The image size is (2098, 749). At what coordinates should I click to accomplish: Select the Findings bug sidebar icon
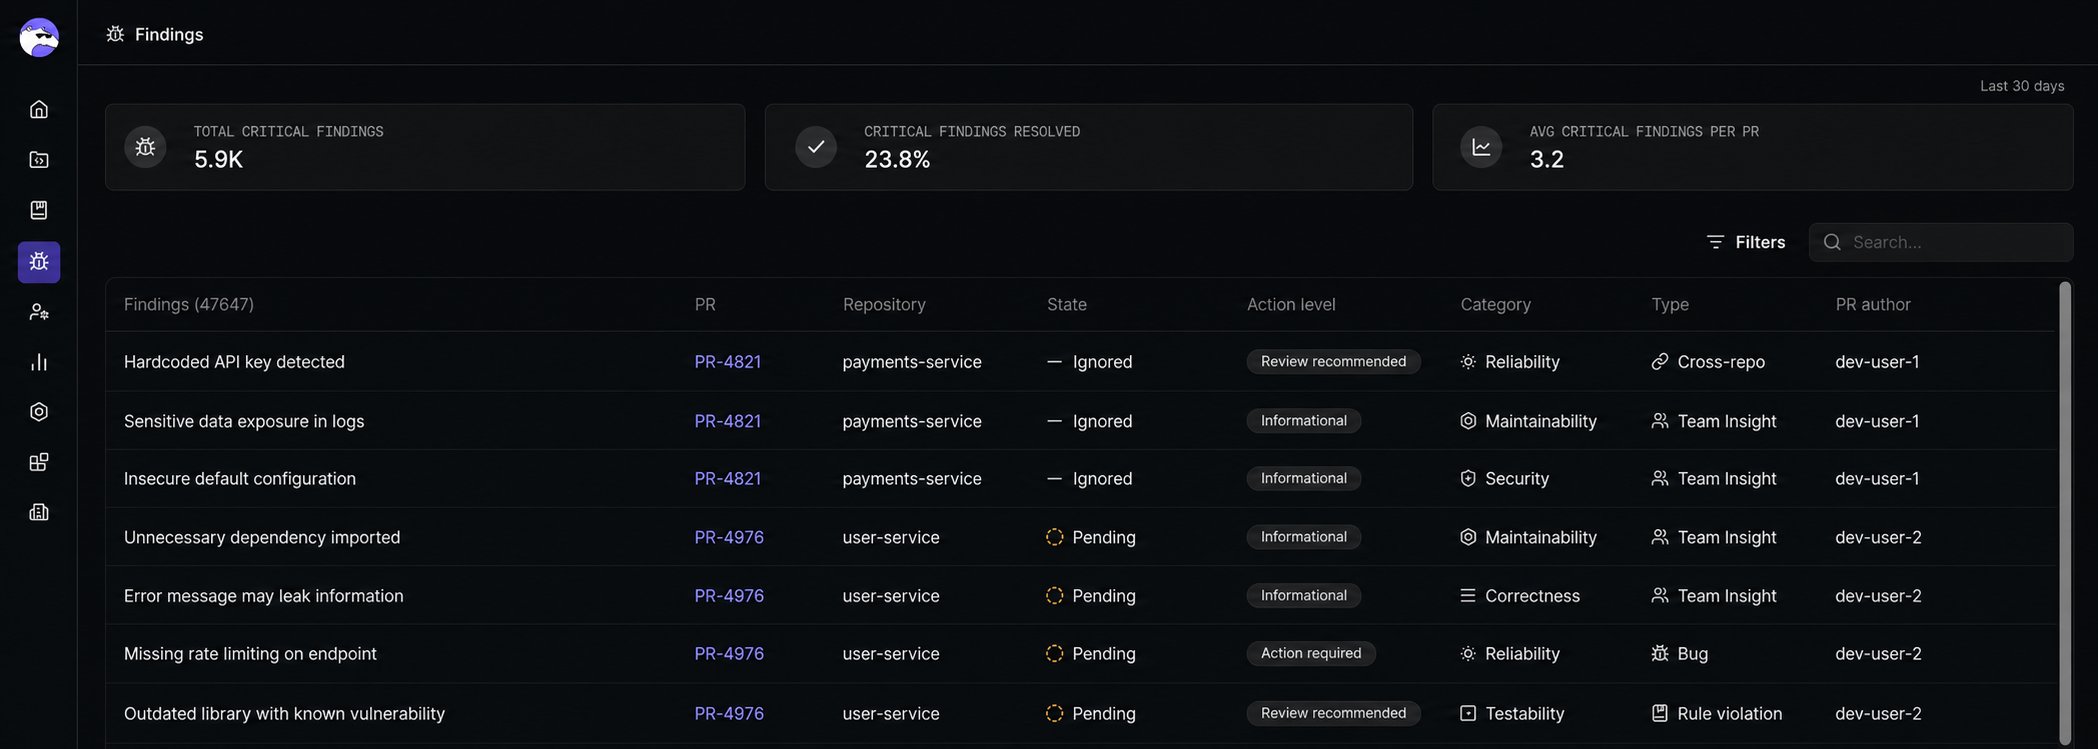(x=39, y=262)
